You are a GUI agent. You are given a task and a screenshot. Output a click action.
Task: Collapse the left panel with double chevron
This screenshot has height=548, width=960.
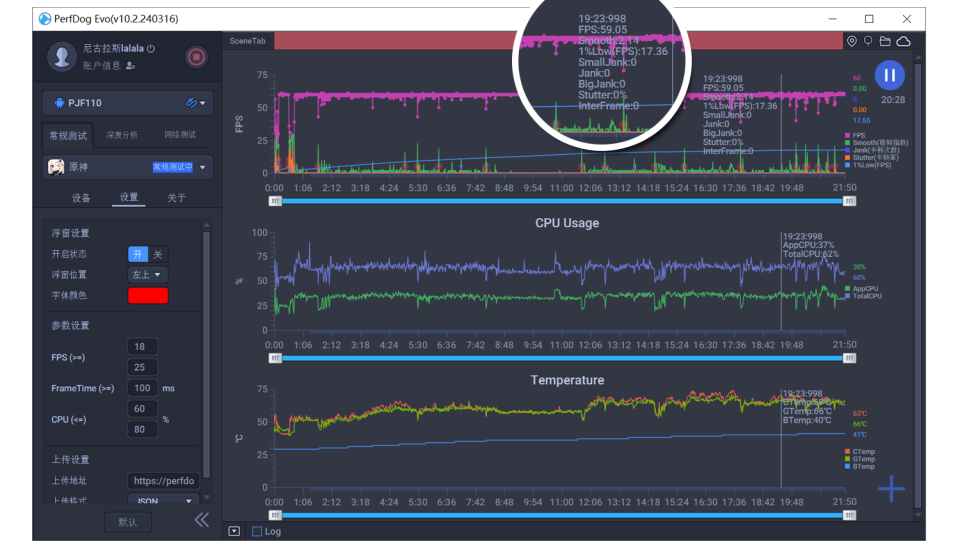(202, 519)
